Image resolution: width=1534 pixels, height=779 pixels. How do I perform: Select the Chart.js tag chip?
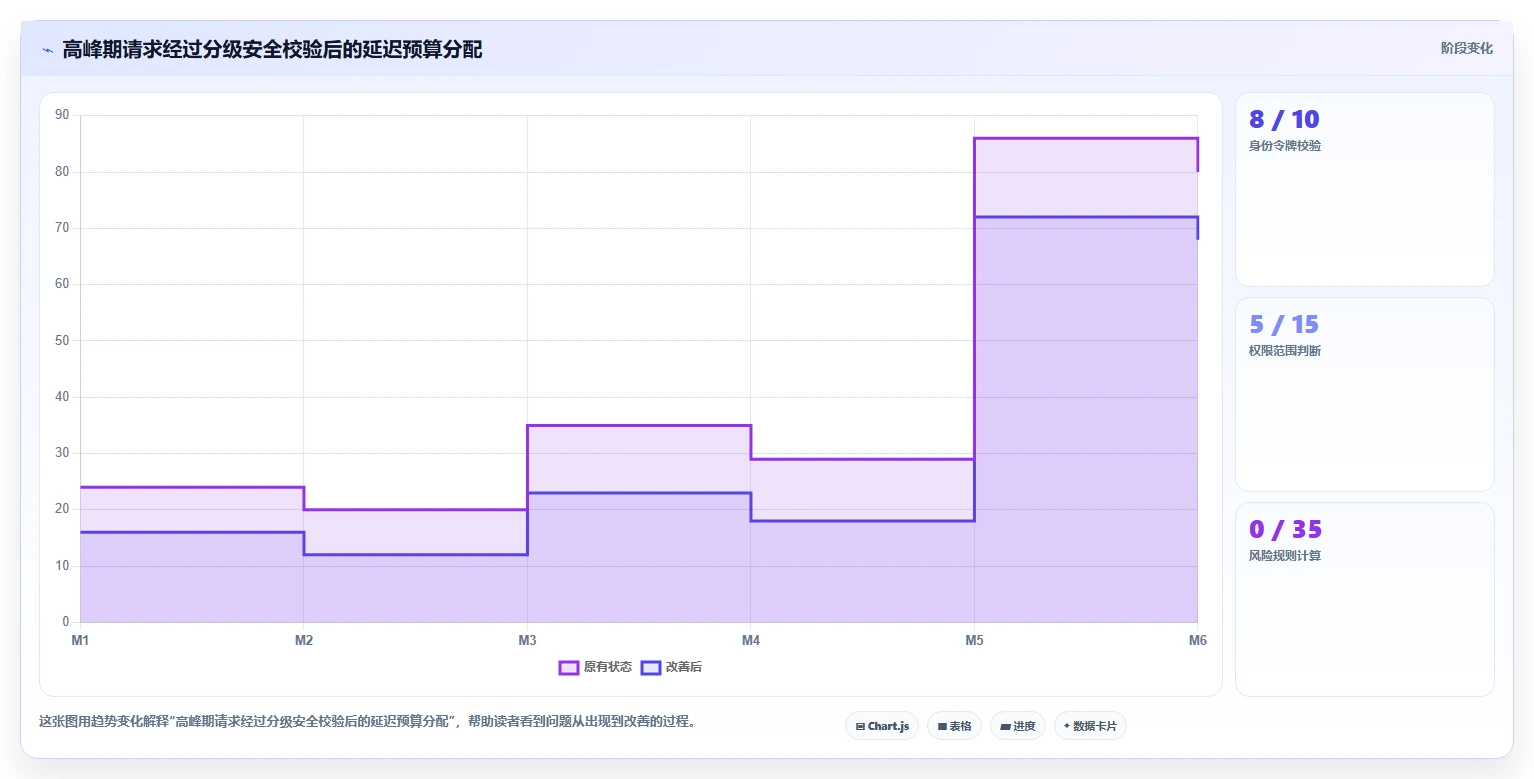tap(882, 726)
